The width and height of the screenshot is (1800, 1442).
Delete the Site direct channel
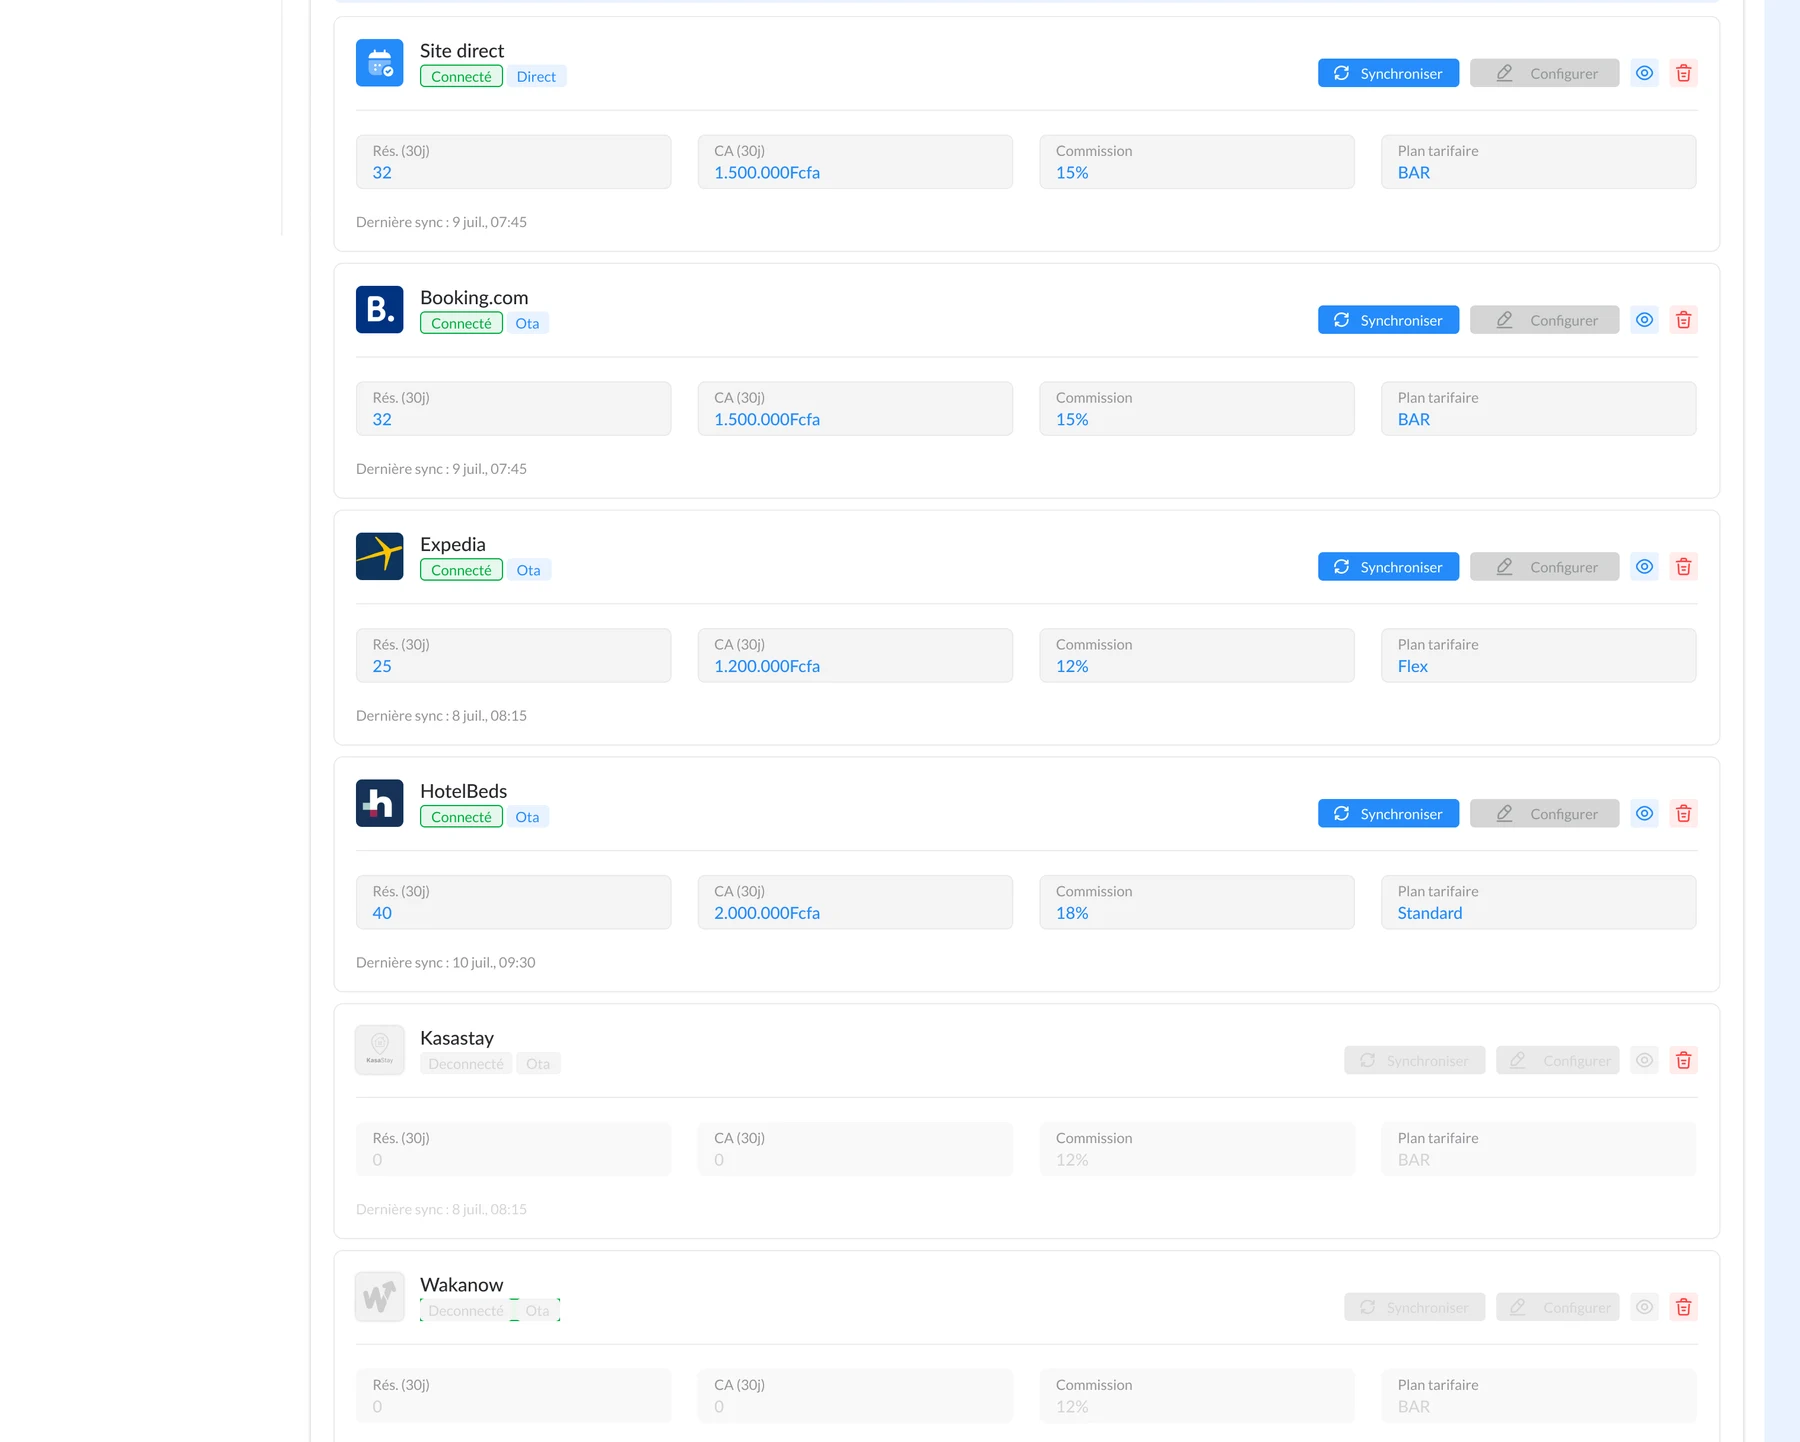[1683, 73]
